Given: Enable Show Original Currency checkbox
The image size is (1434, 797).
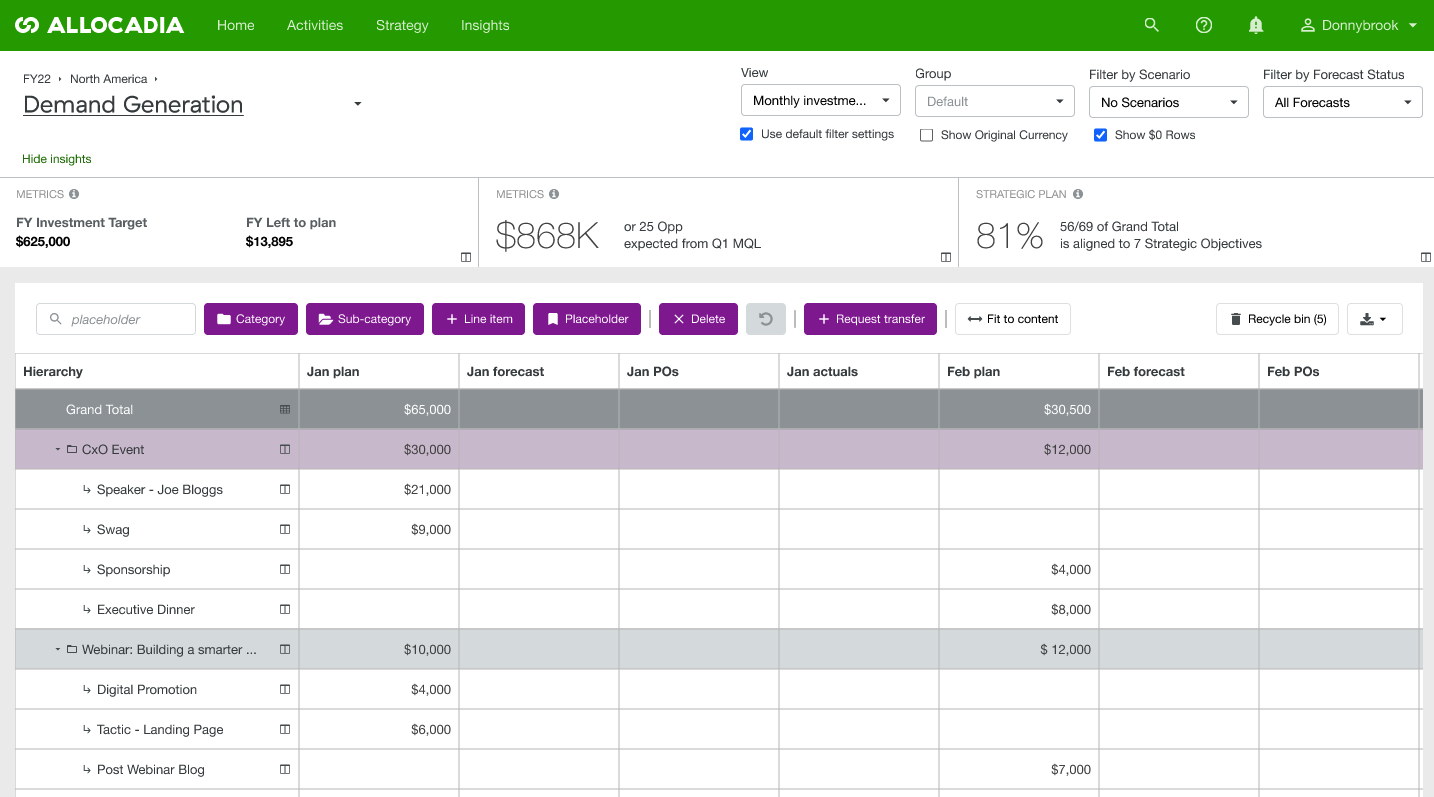Looking at the screenshot, I should click(x=926, y=135).
